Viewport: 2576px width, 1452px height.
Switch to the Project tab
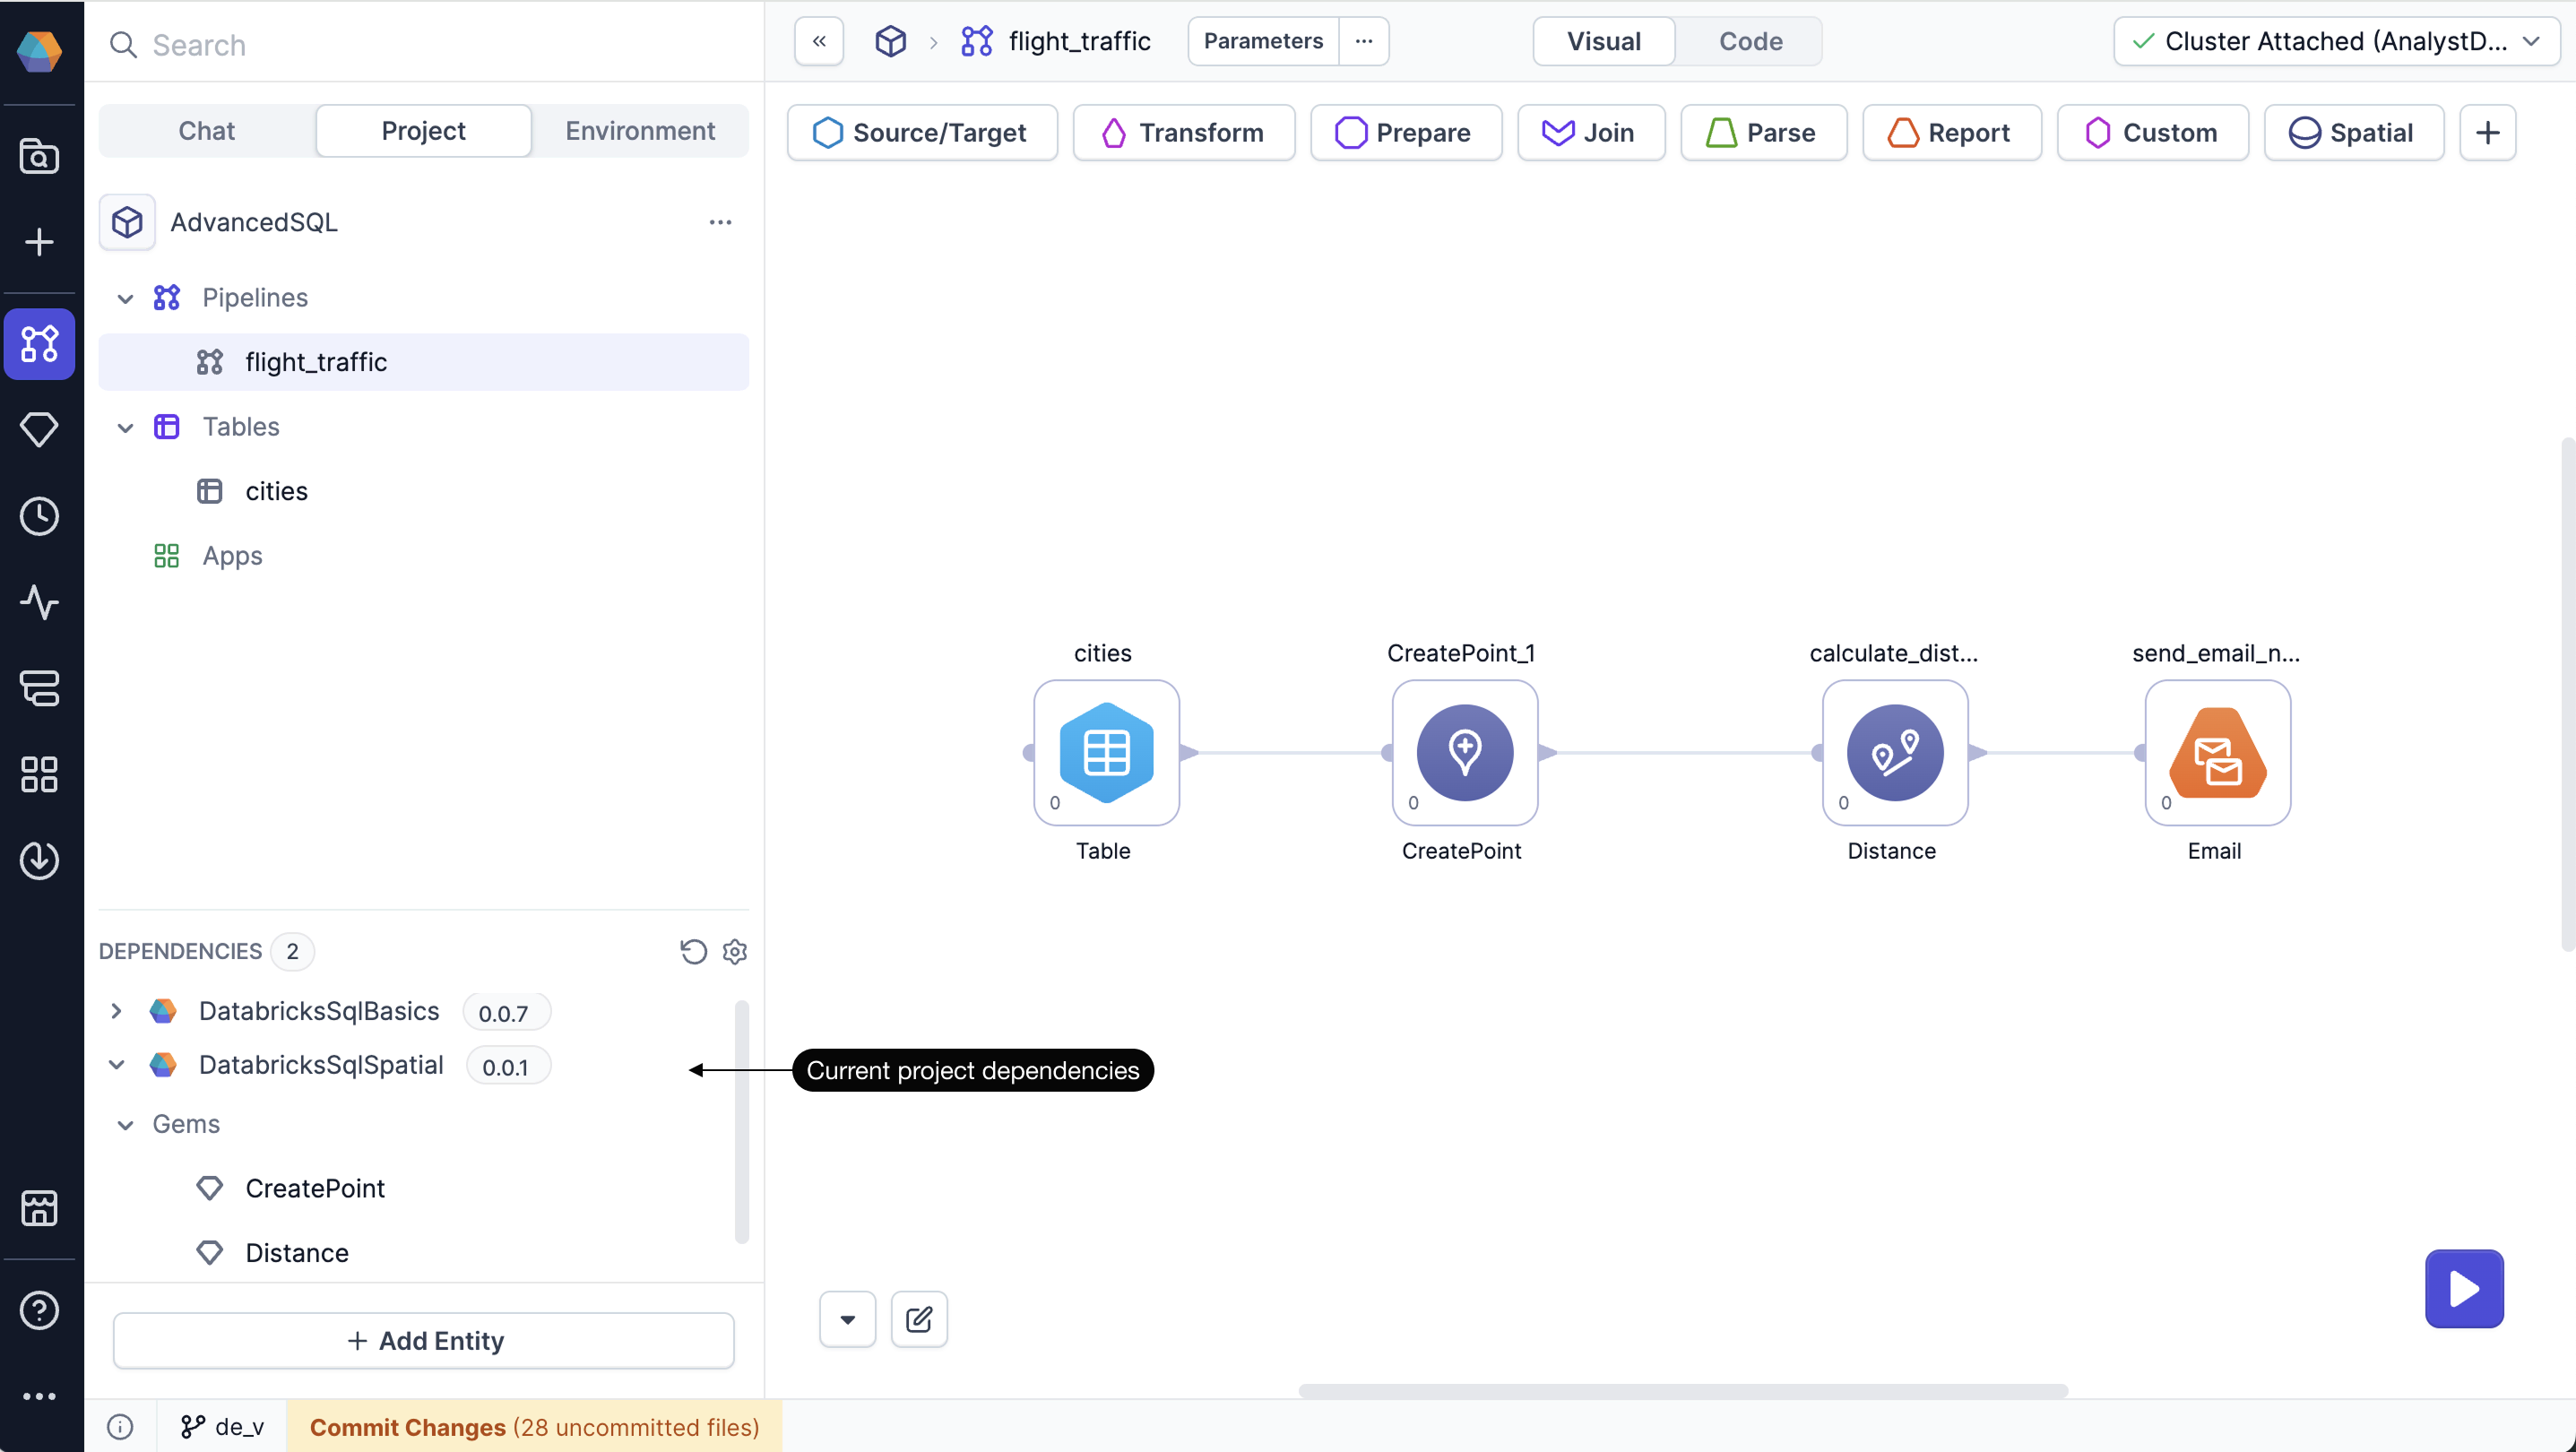coord(423,131)
